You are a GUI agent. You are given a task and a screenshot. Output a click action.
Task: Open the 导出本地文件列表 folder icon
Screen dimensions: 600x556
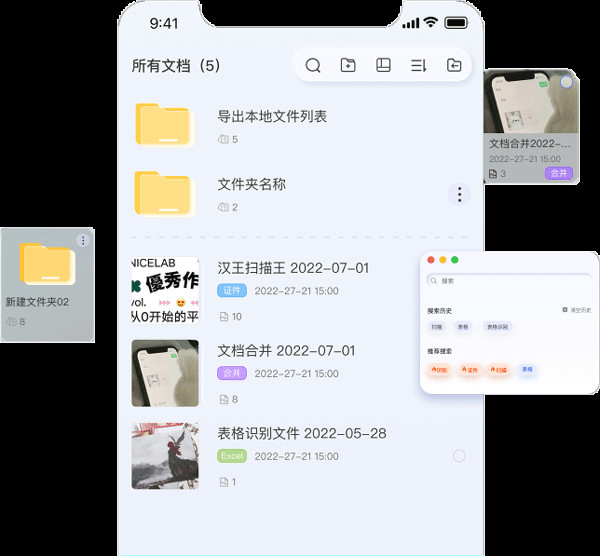[x=165, y=125]
